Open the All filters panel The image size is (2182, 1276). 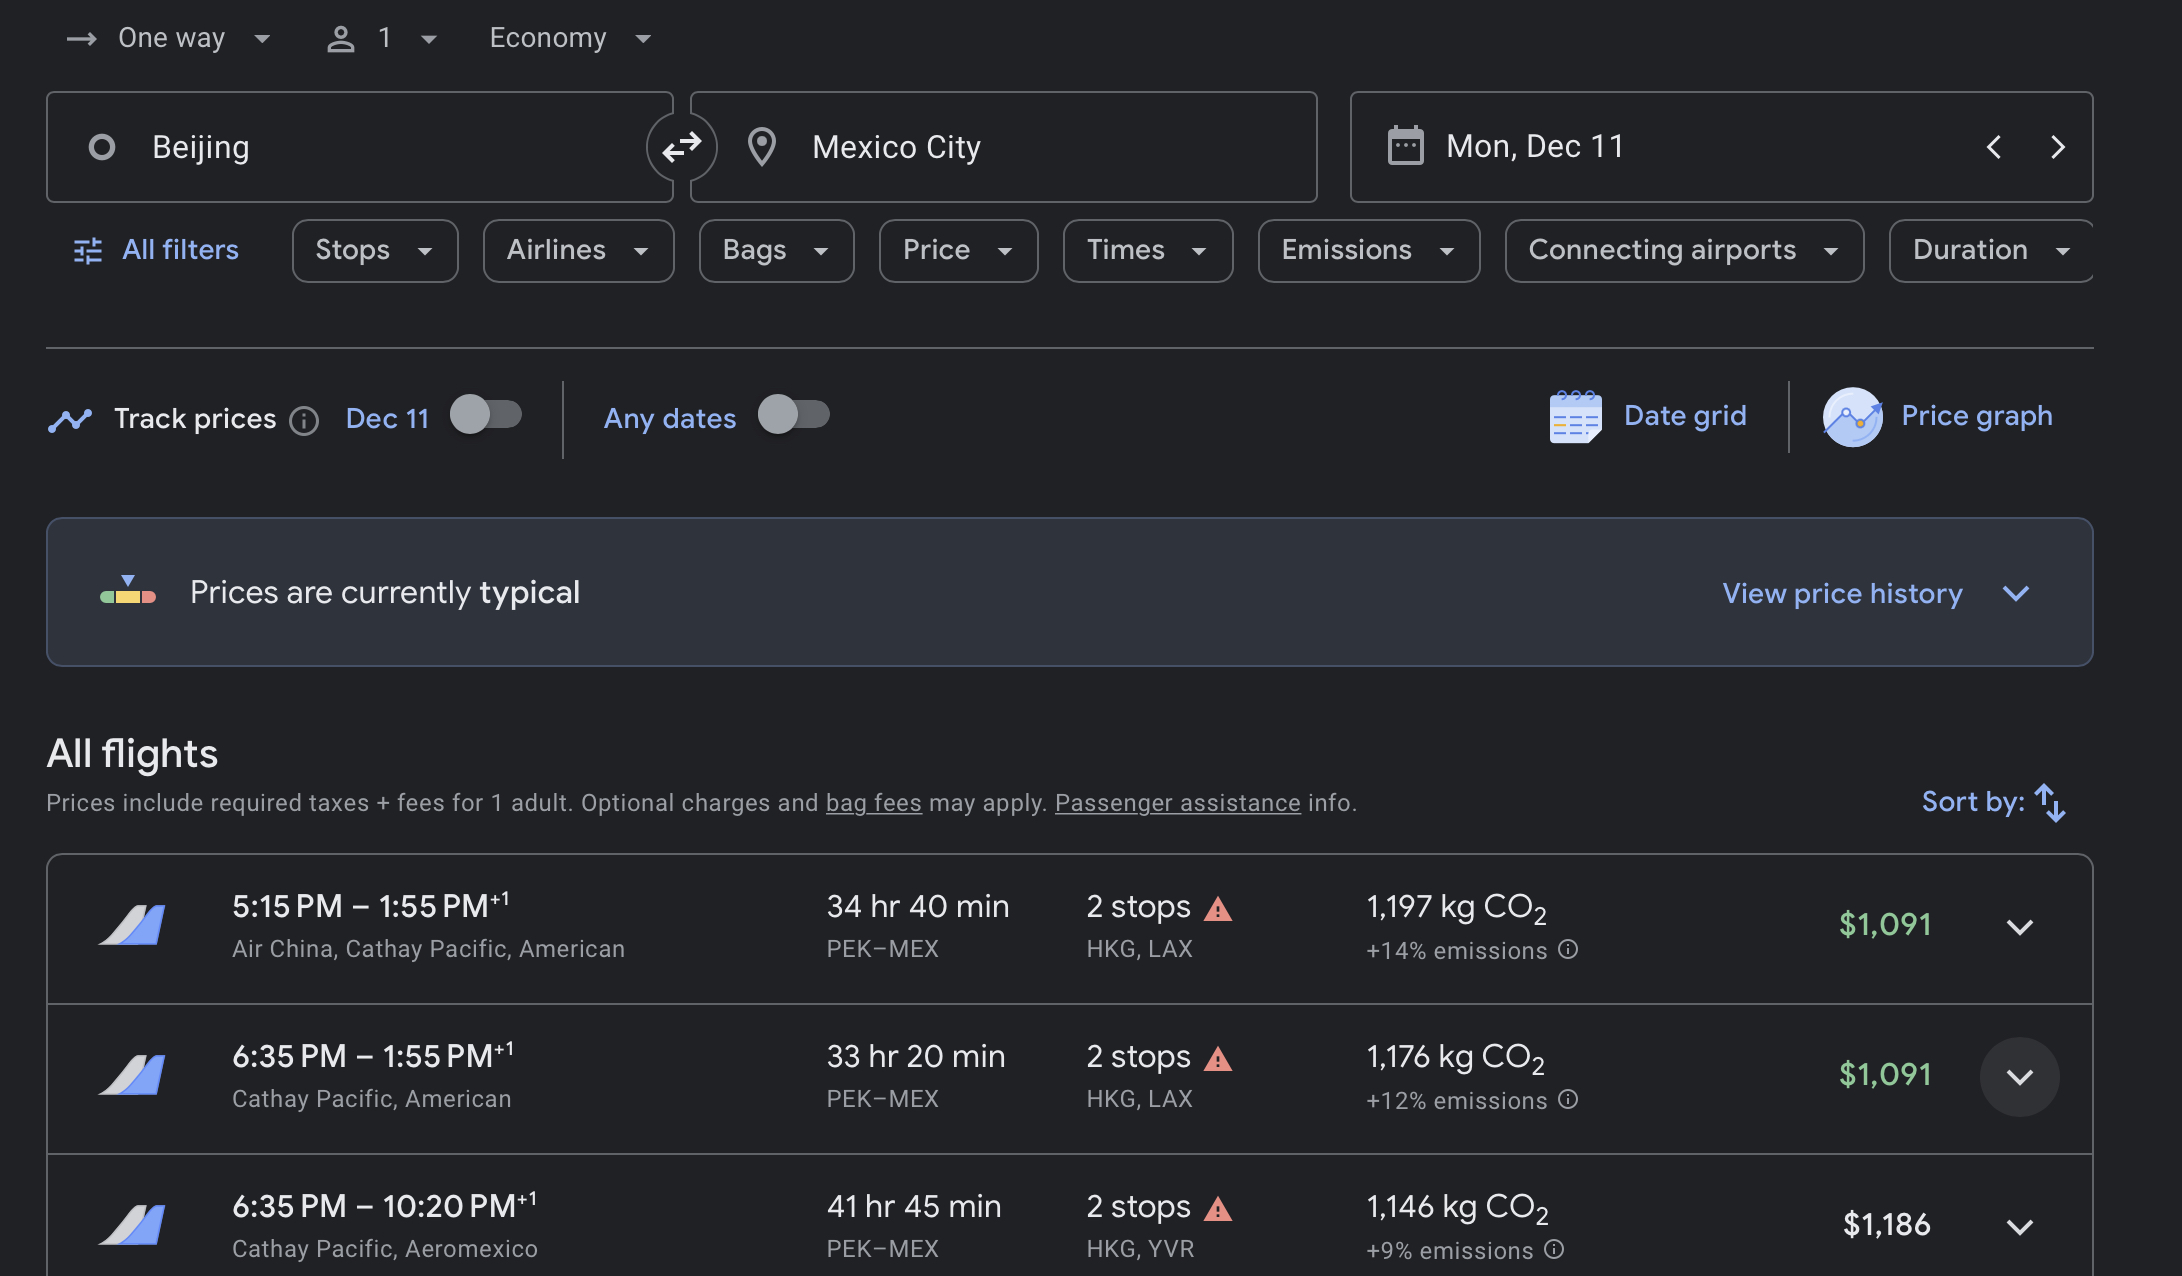pos(157,250)
